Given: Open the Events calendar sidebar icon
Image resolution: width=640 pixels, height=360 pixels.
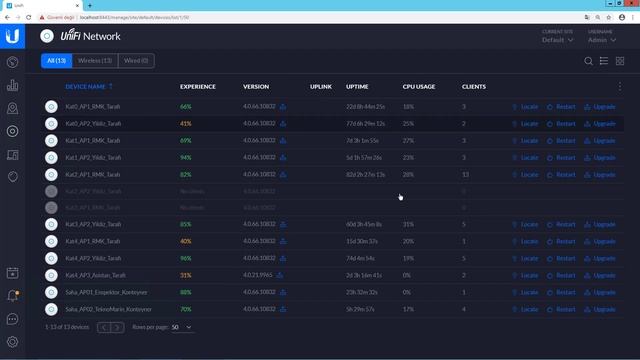Looking at the screenshot, I should pyautogui.click(x=12, y=273).
